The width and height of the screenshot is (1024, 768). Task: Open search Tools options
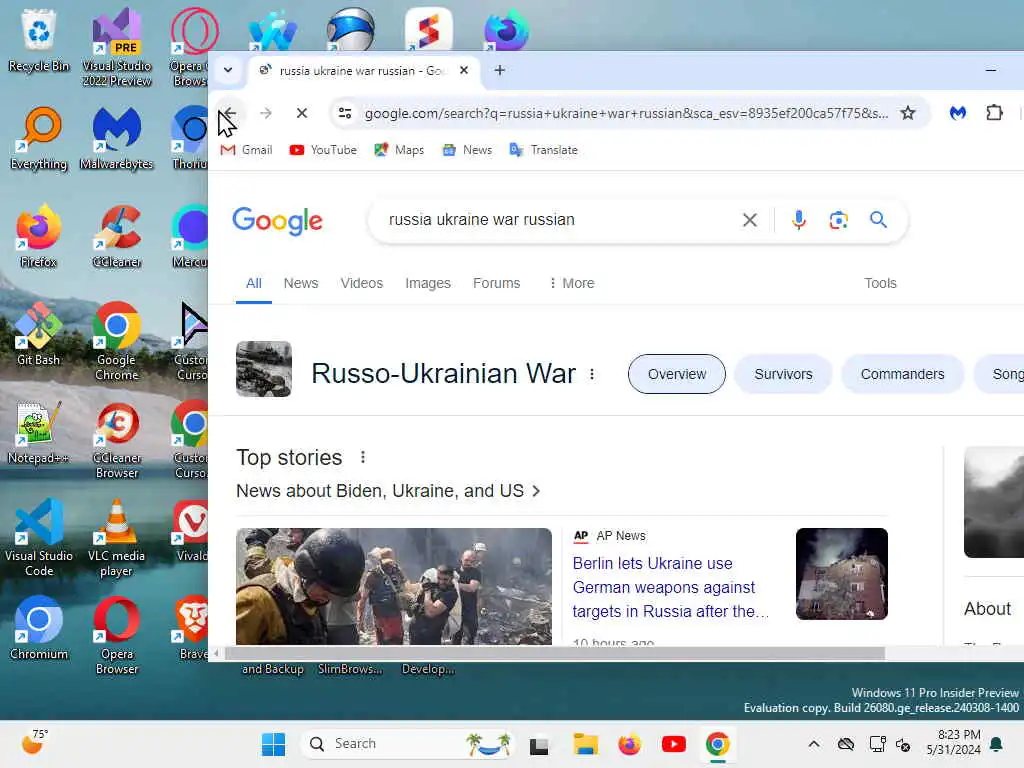(880, 283)
